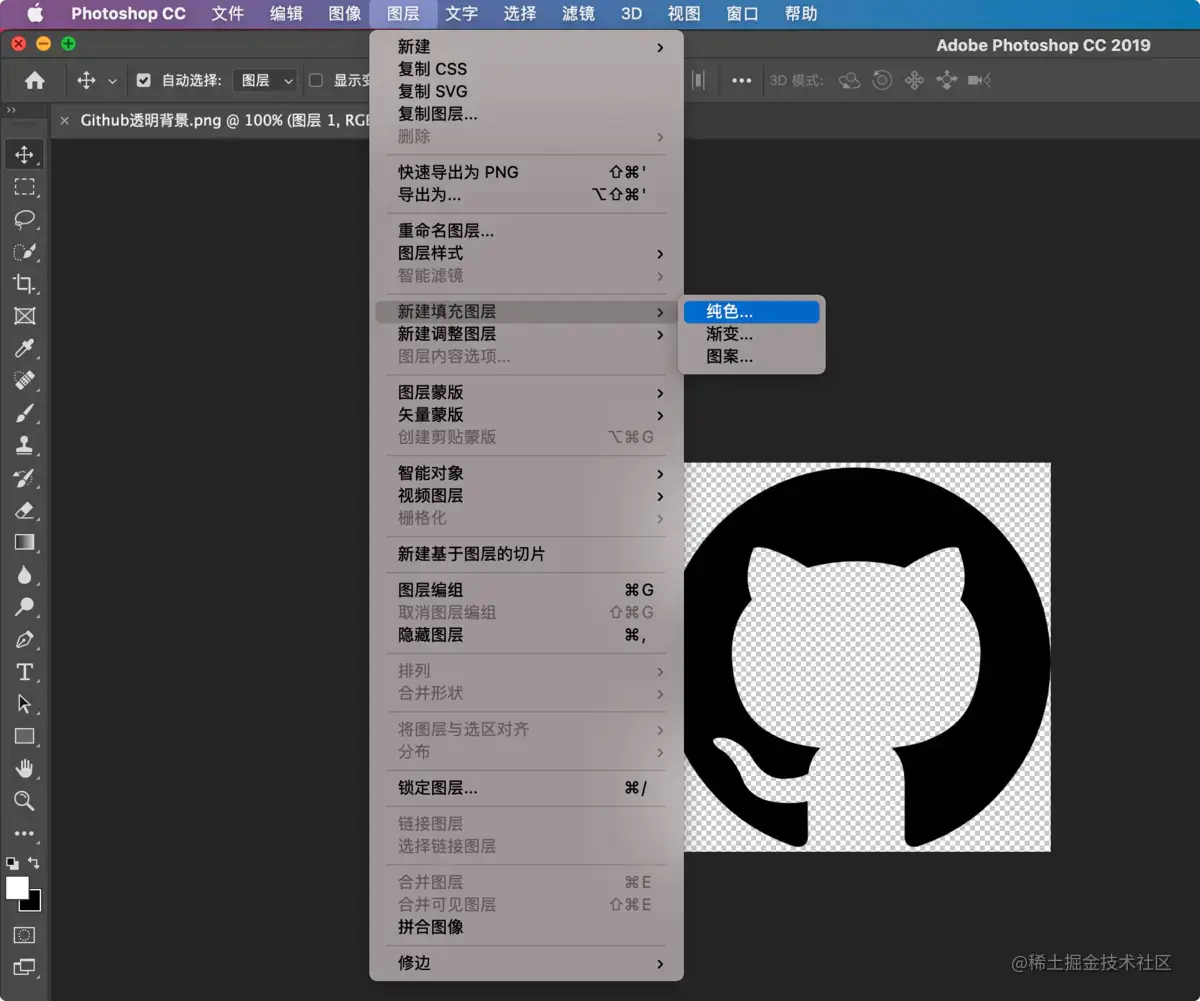Select the Dodge tool
This screenshot has width=1200, height=1001.
pos(25,607)
